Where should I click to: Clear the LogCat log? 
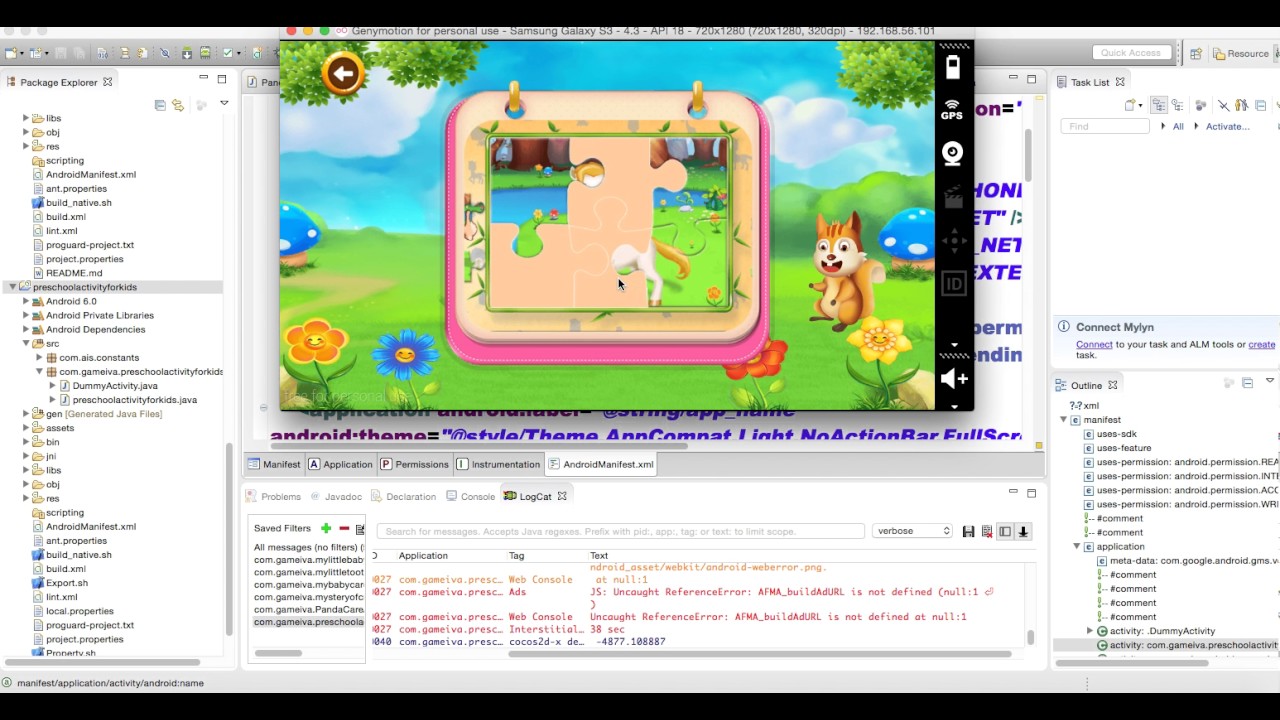point(987,532)
